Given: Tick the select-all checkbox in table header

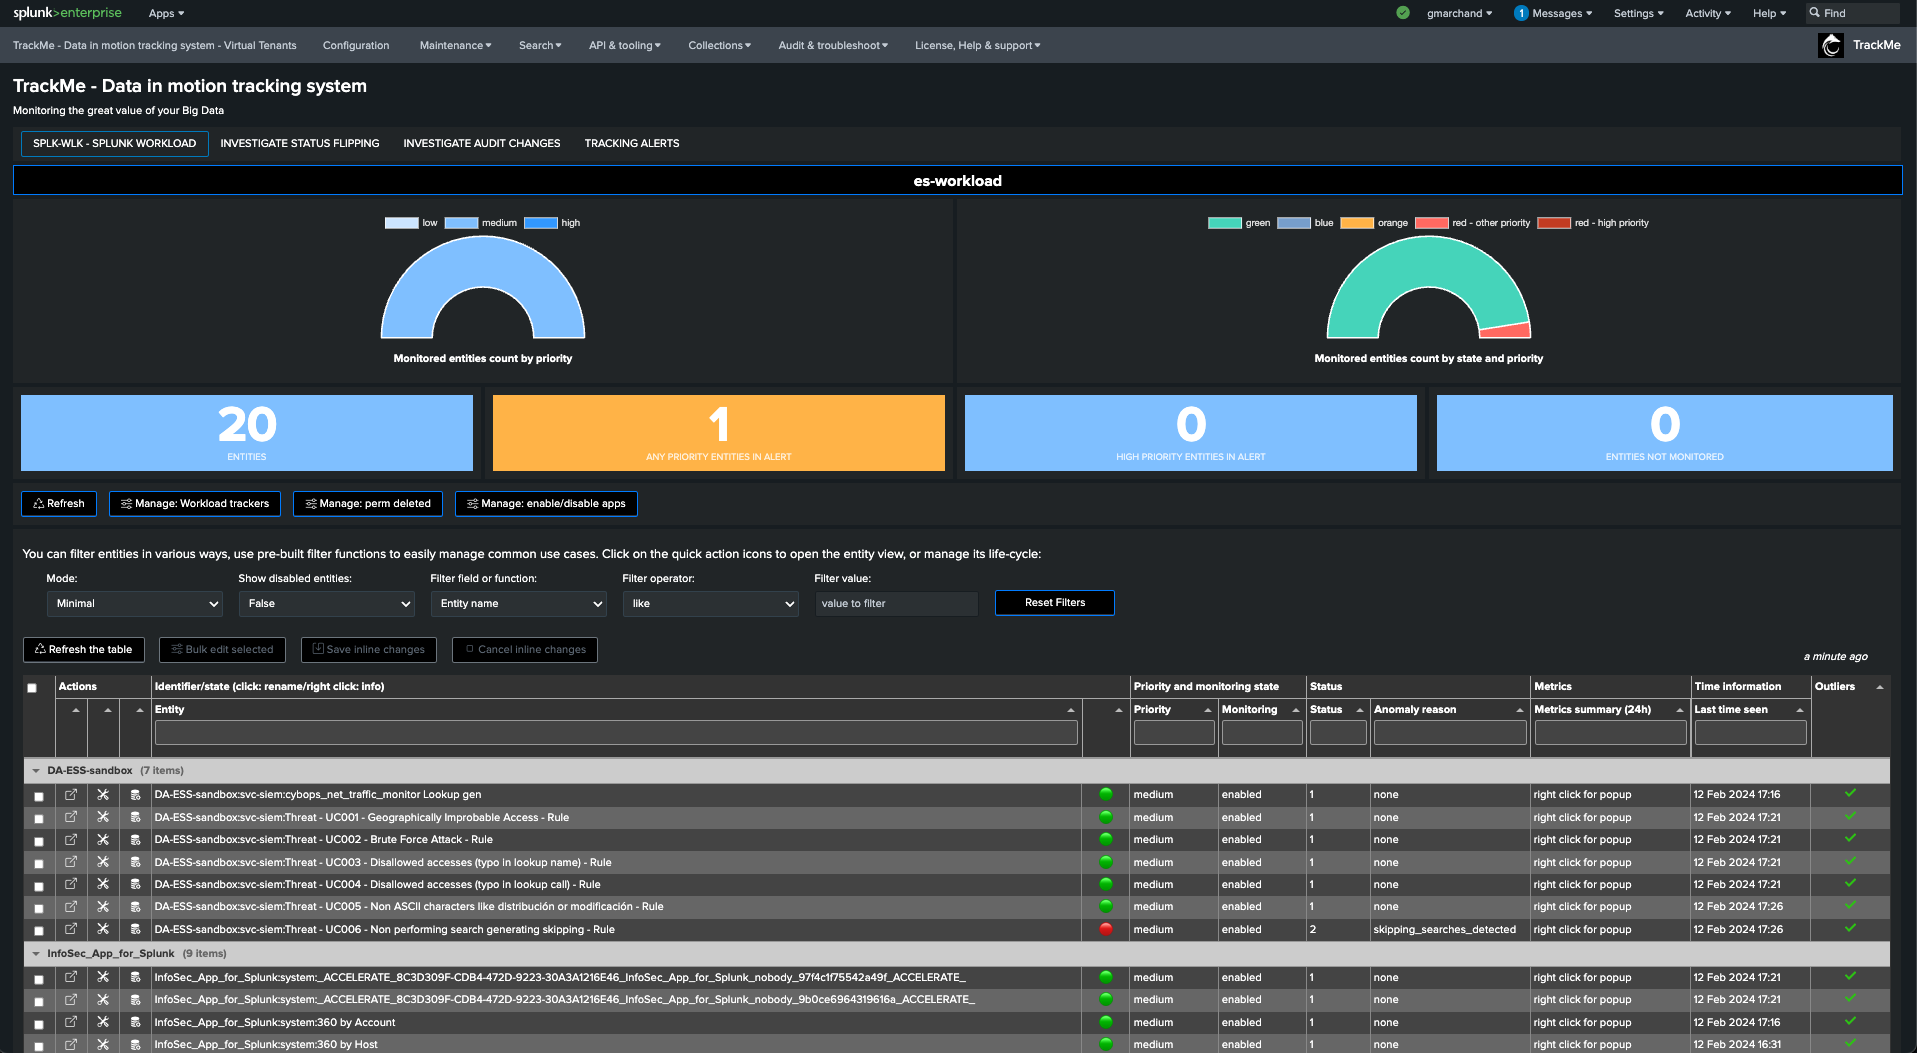Looking at the screenshot, I should [32, 688].
